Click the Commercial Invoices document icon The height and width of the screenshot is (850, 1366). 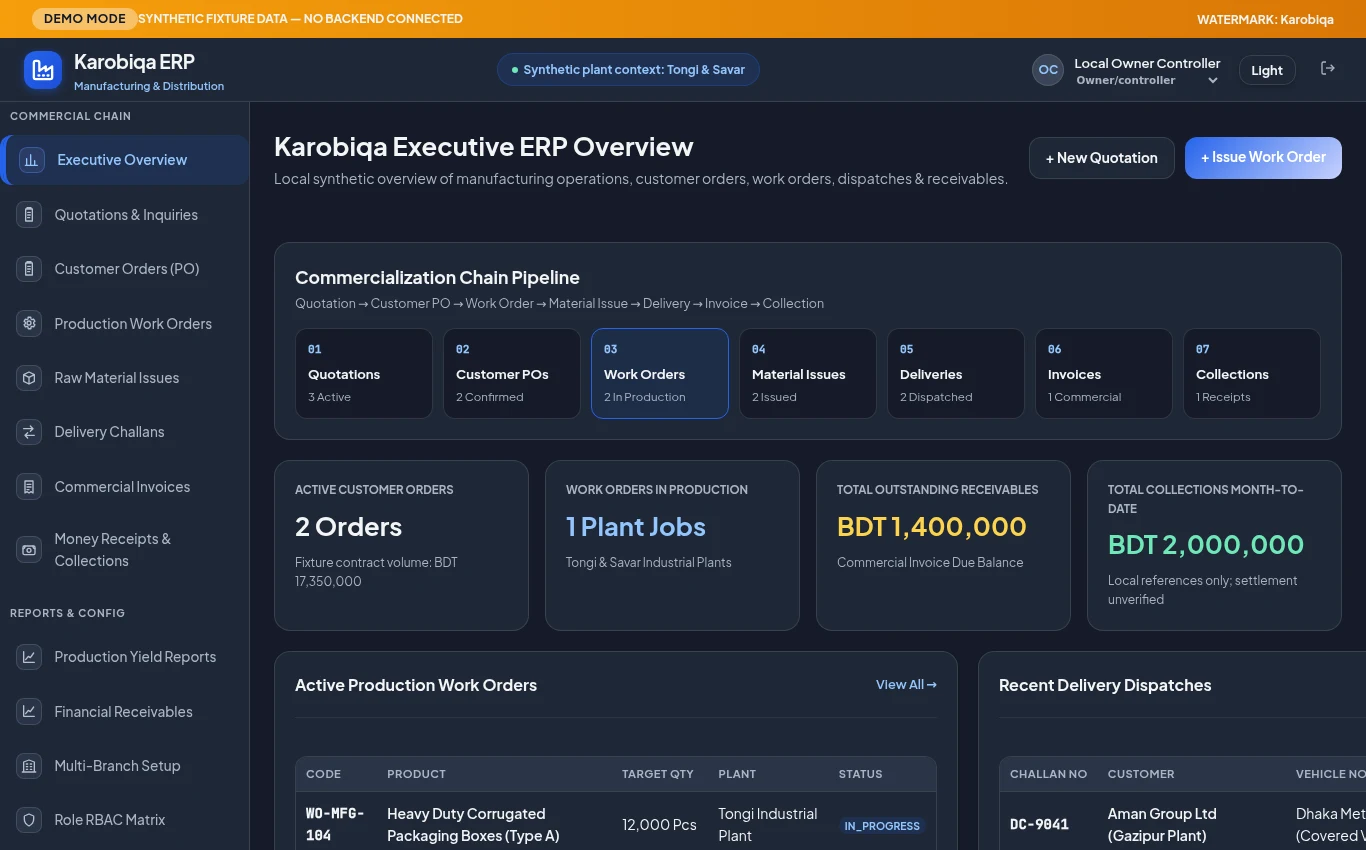point(29,487)
